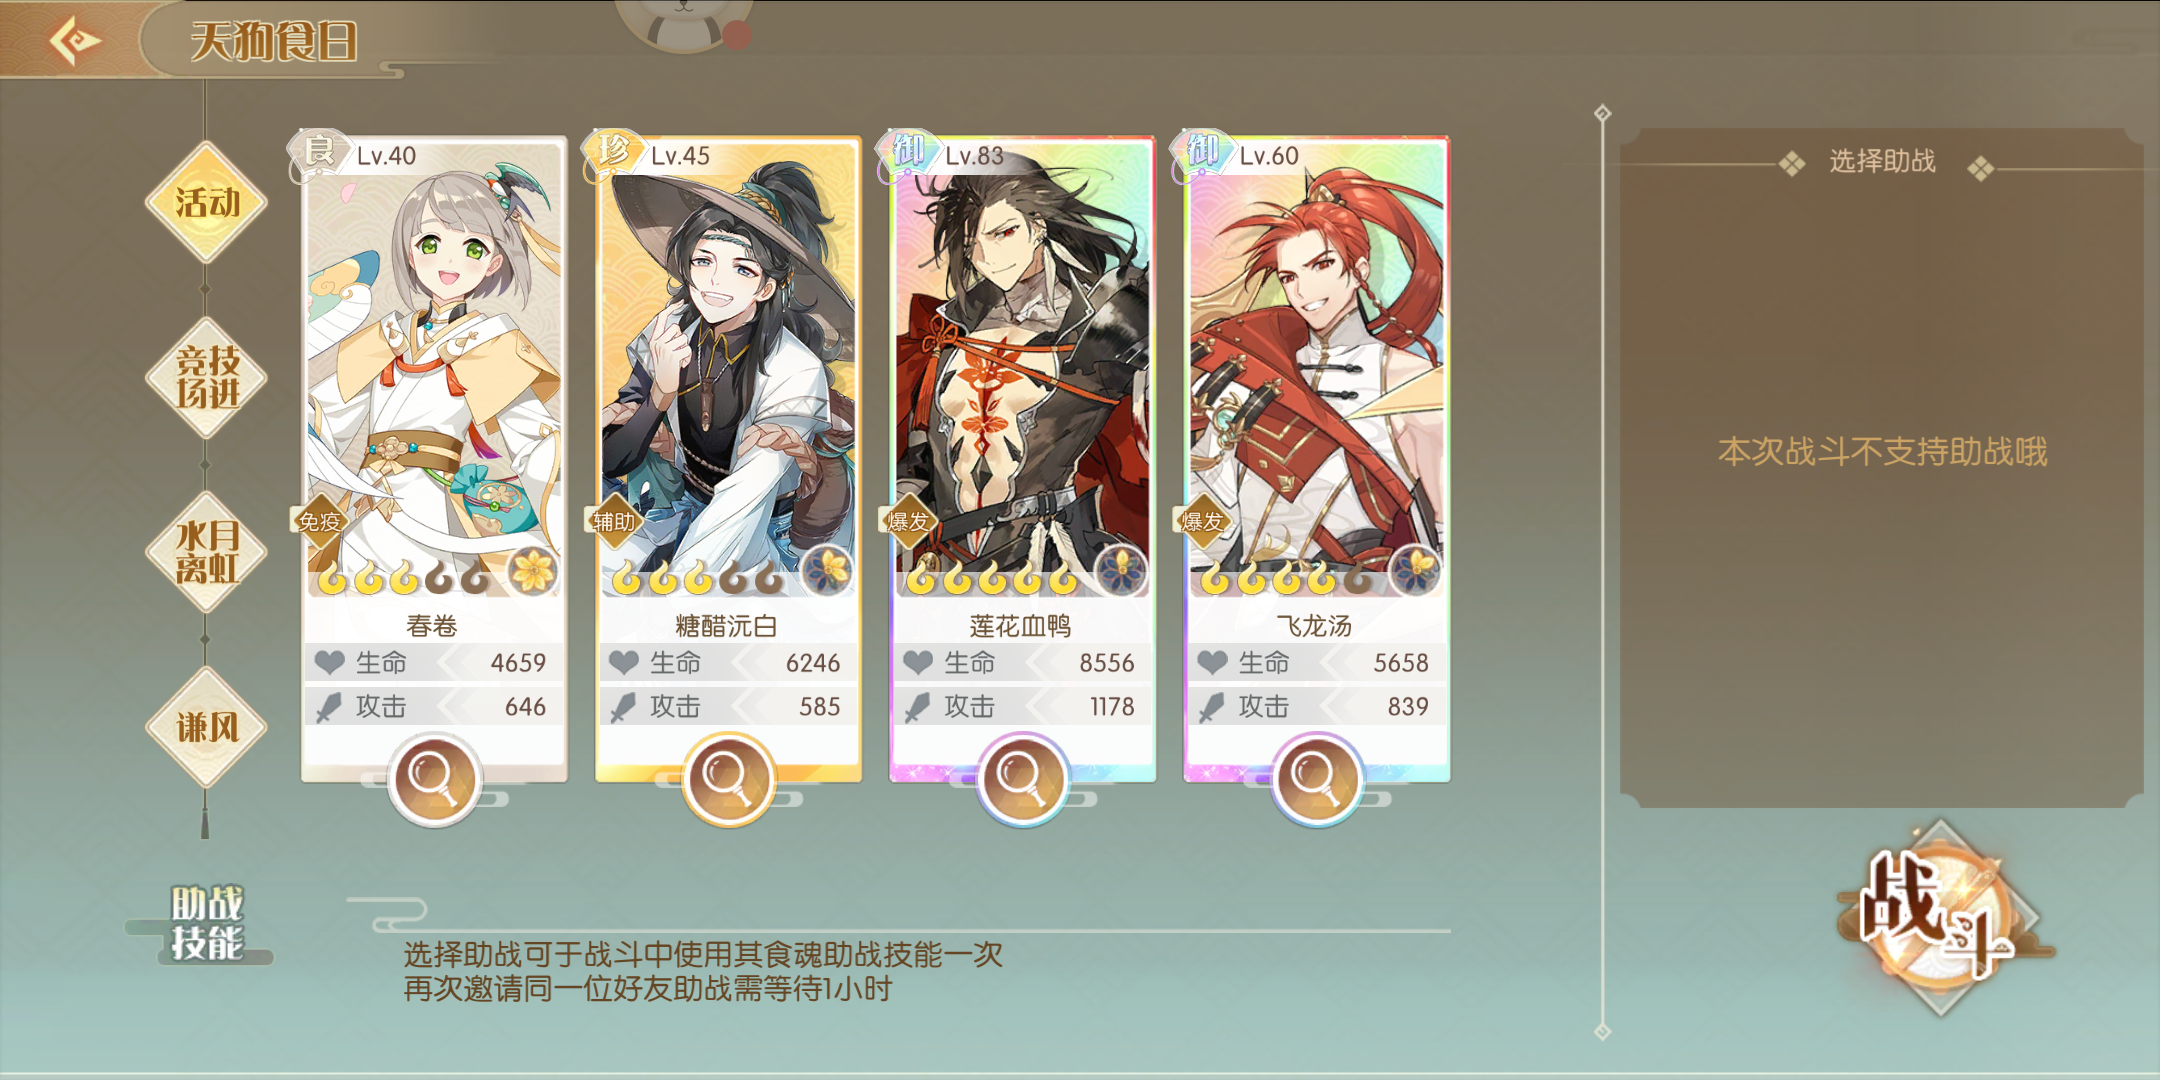Screen dimensions: 2160x1080
Task: Inspect 春卷 with the magnifier icon
Action: (x=434, y=779)
